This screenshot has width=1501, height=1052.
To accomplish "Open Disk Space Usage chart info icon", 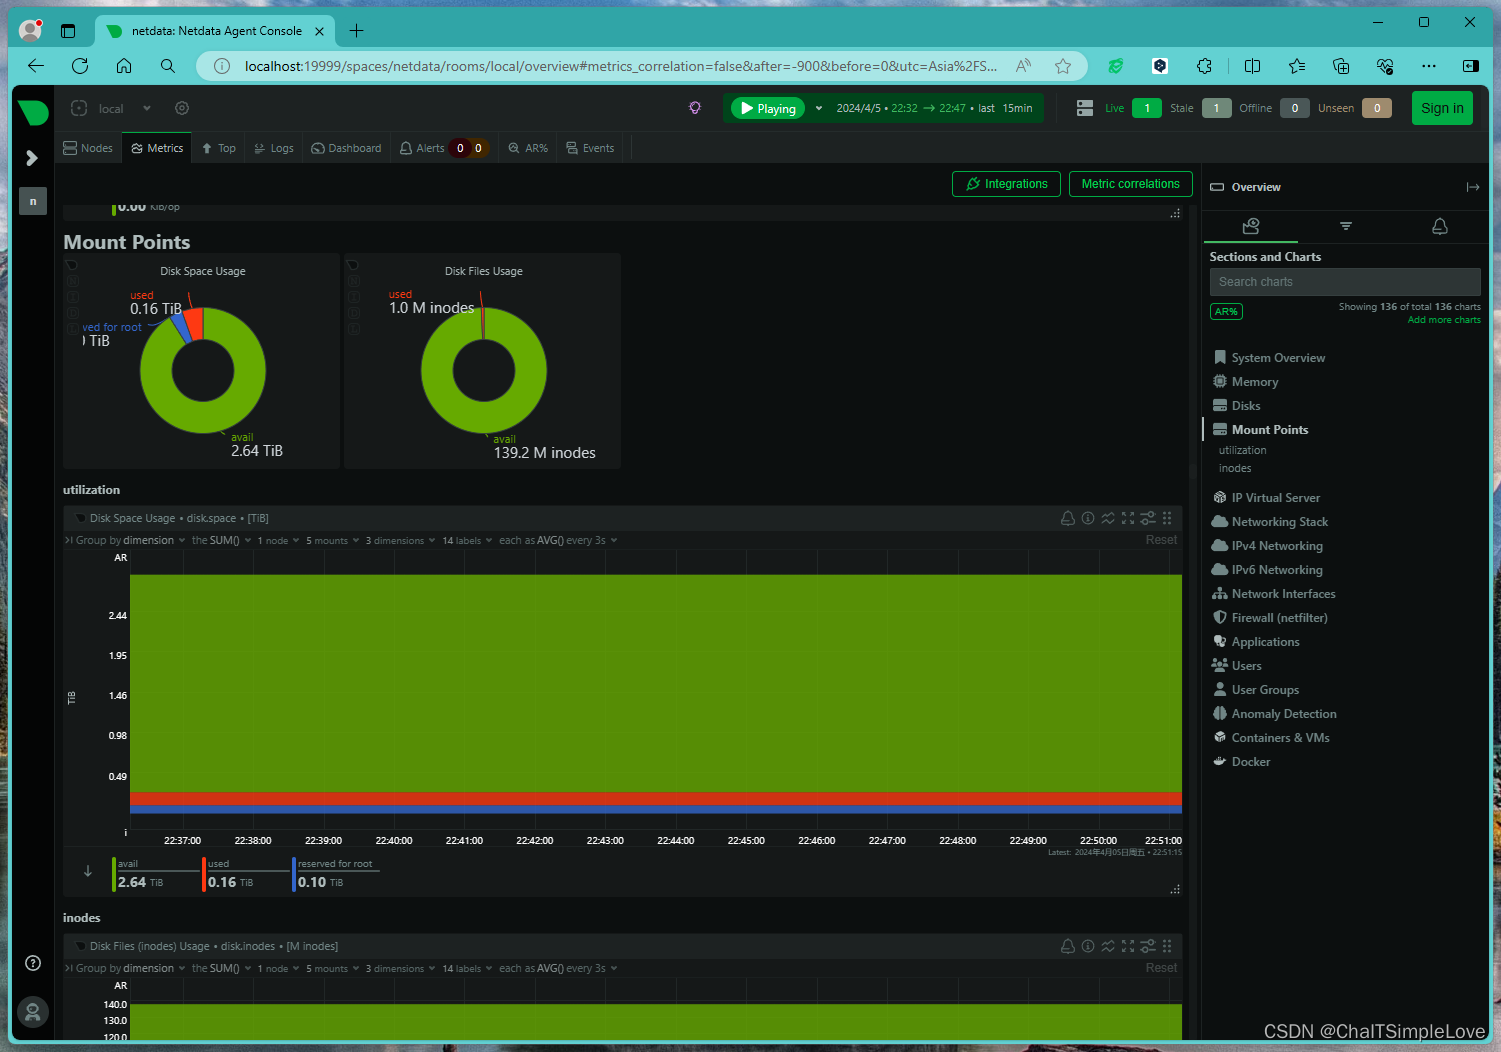I will click(x=1088, y=518).
